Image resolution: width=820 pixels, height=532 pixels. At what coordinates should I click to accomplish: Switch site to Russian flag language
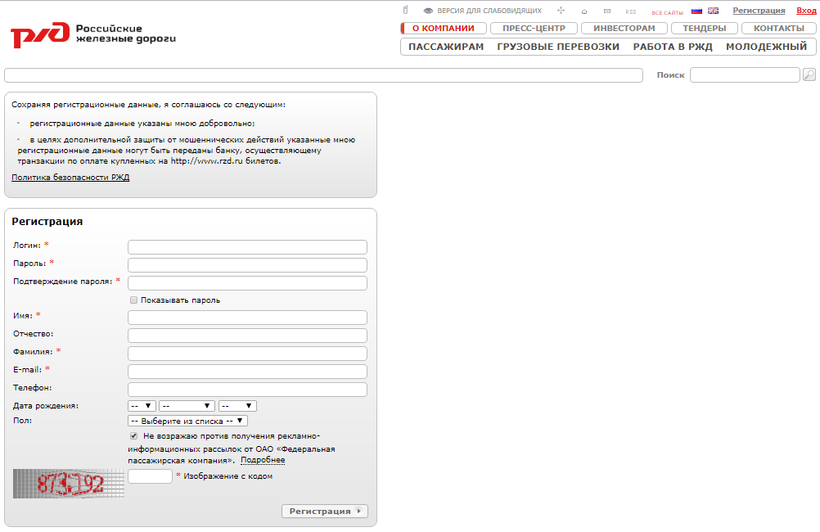(x=697, y=11)
